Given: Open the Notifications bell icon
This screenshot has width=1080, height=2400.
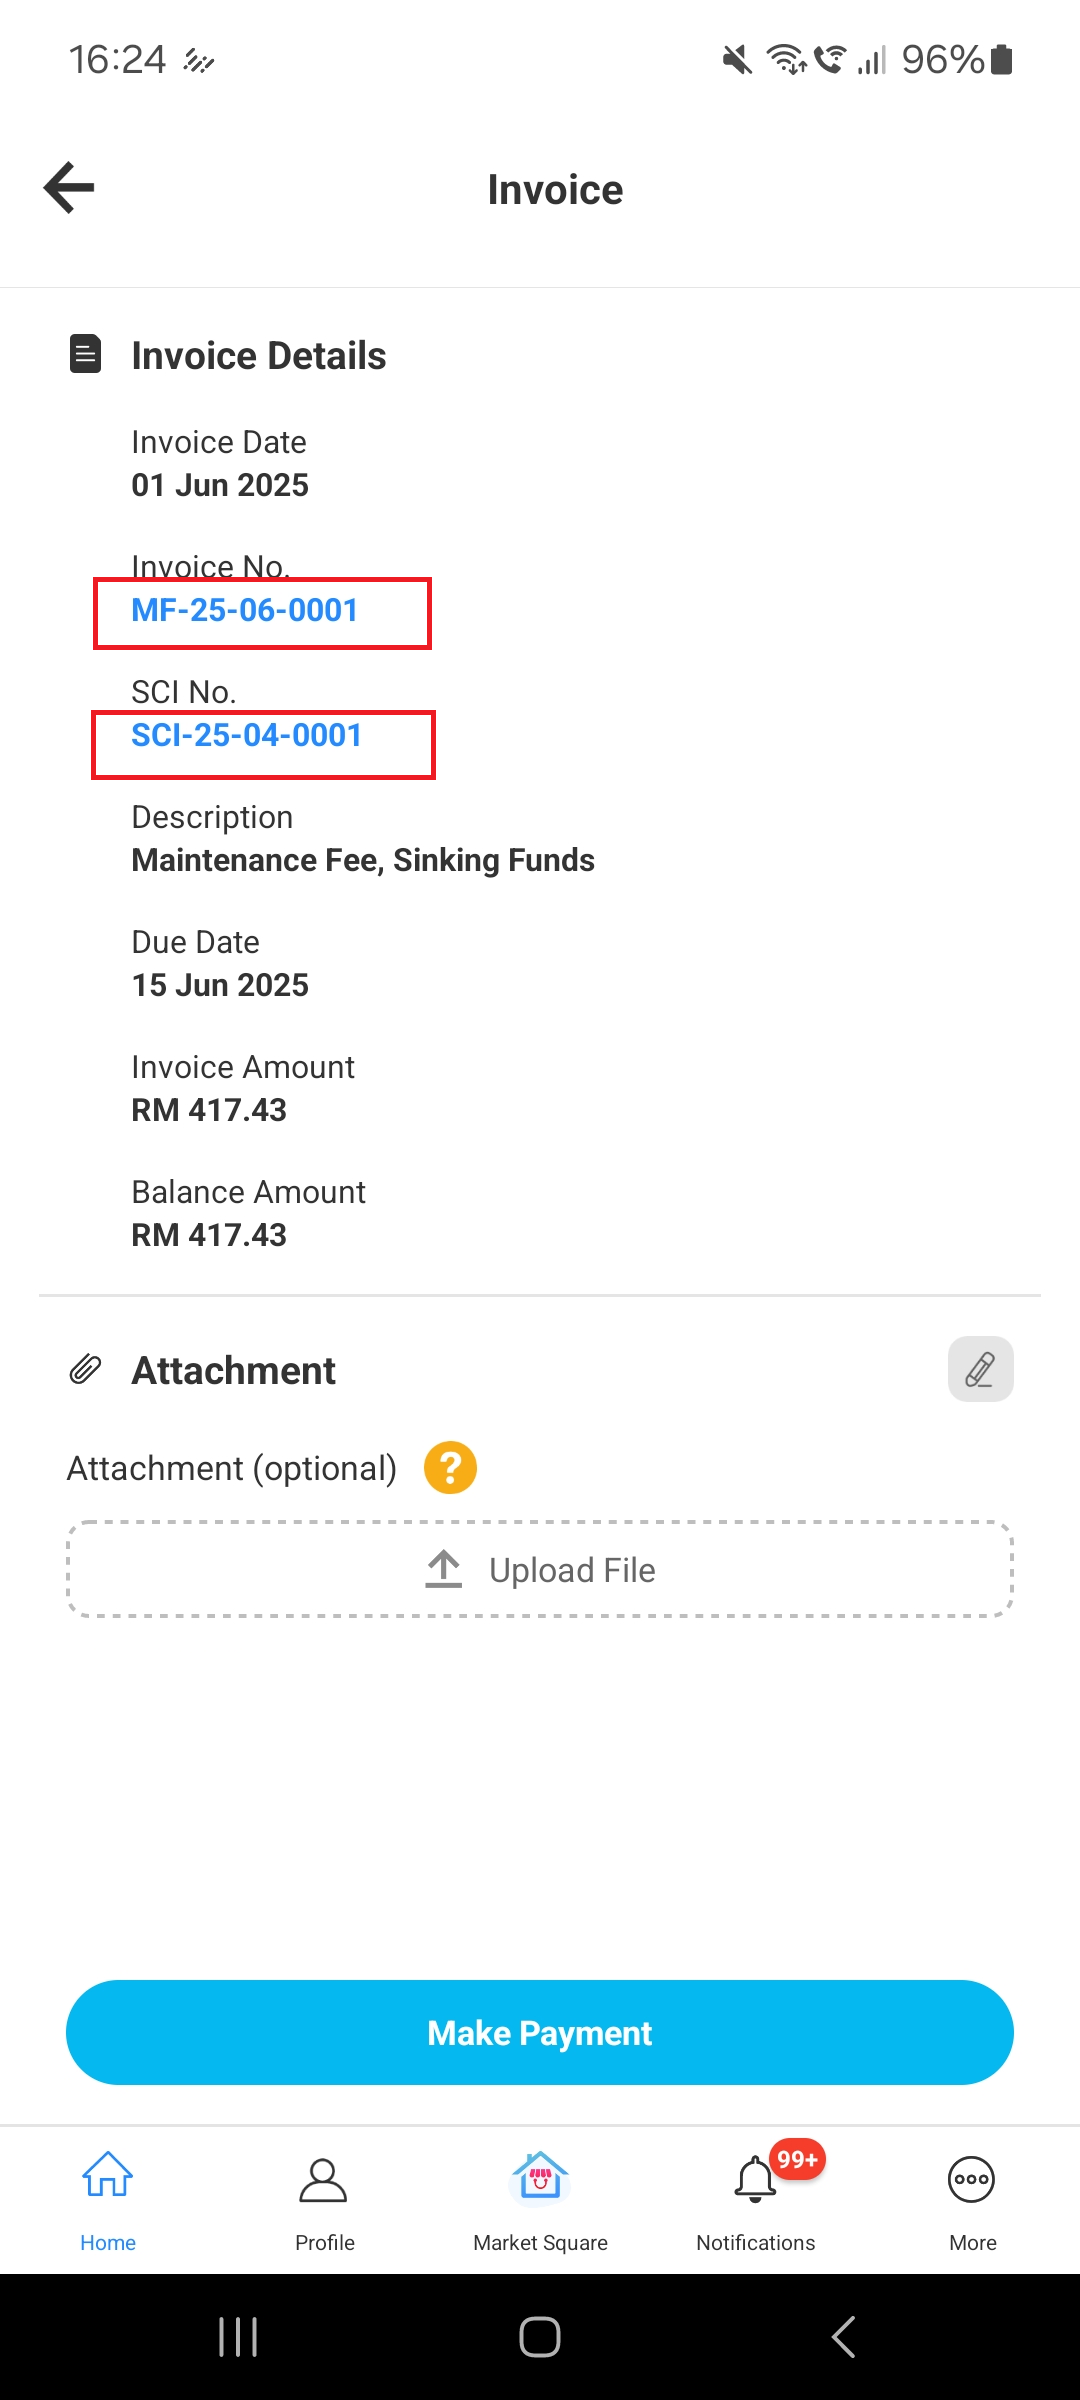Looking at the screenshot, I should tap(755, 2180).
